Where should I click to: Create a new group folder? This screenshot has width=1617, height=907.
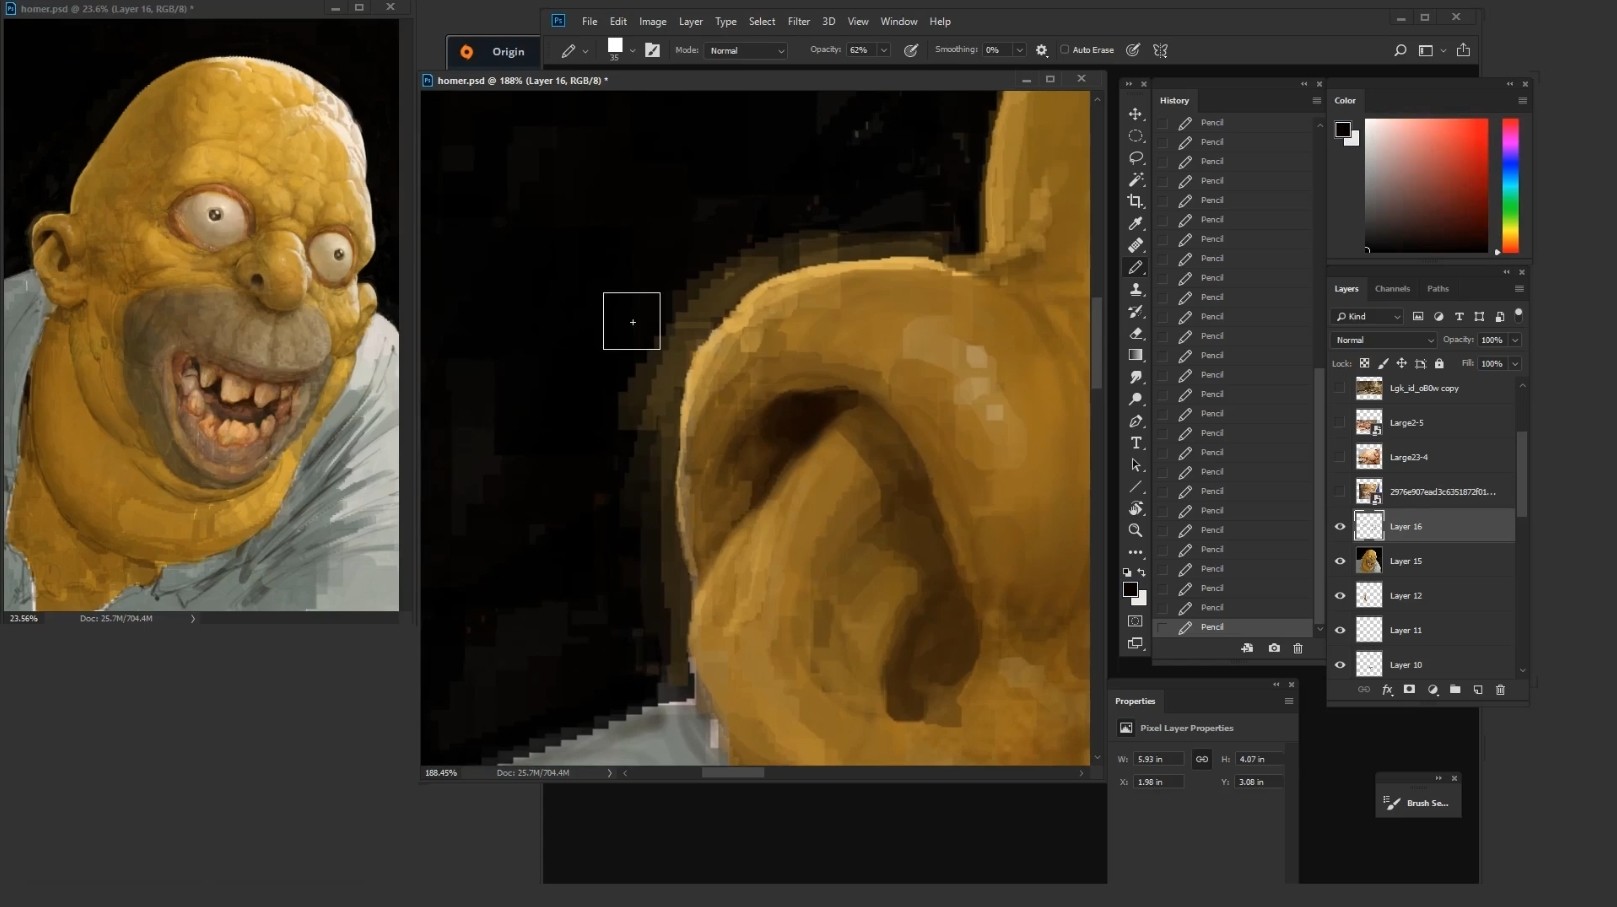pos(1455,689)
